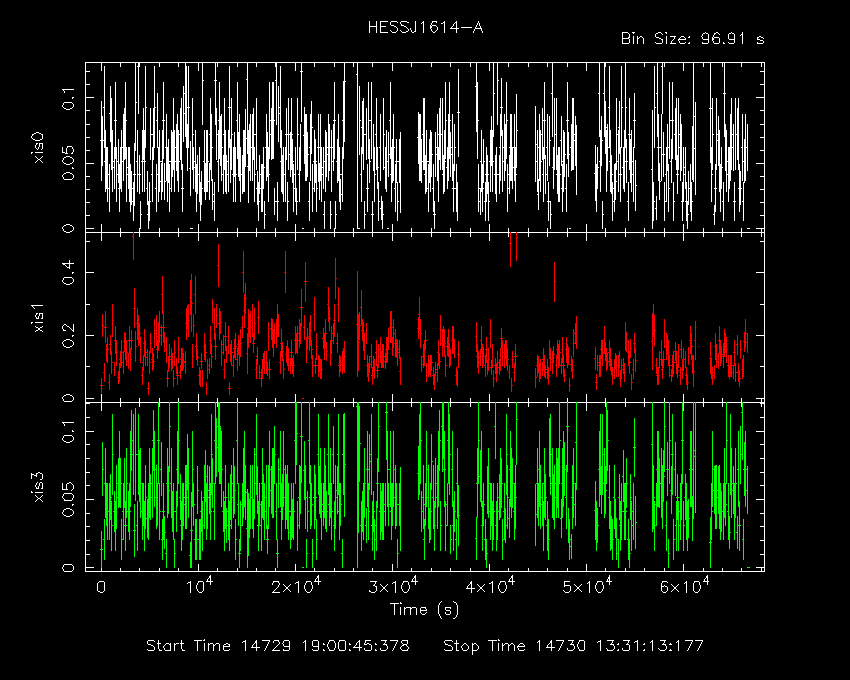Click the 0.2 tick label on xis1 axis
This screenshot has height=680, width=850.
pyautogui.click(x=68, y=336)
